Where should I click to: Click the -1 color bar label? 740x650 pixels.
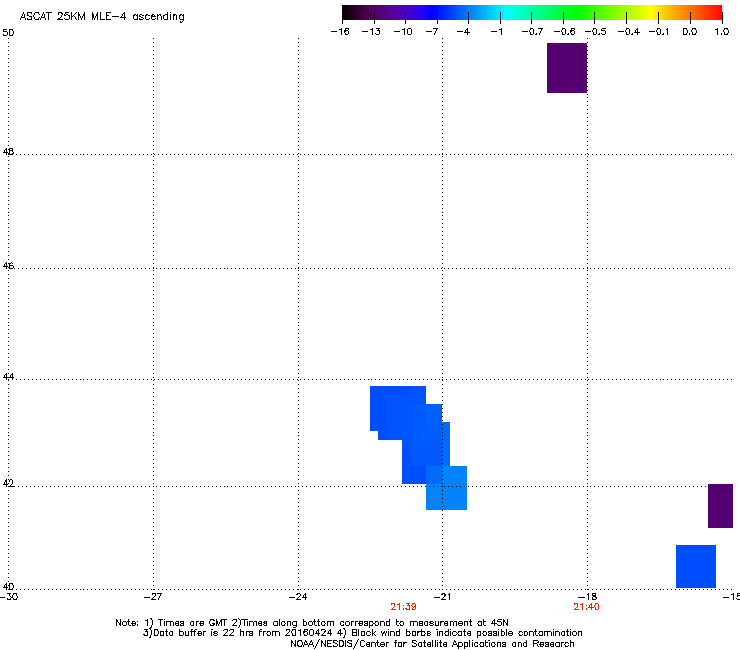(496, 32)
